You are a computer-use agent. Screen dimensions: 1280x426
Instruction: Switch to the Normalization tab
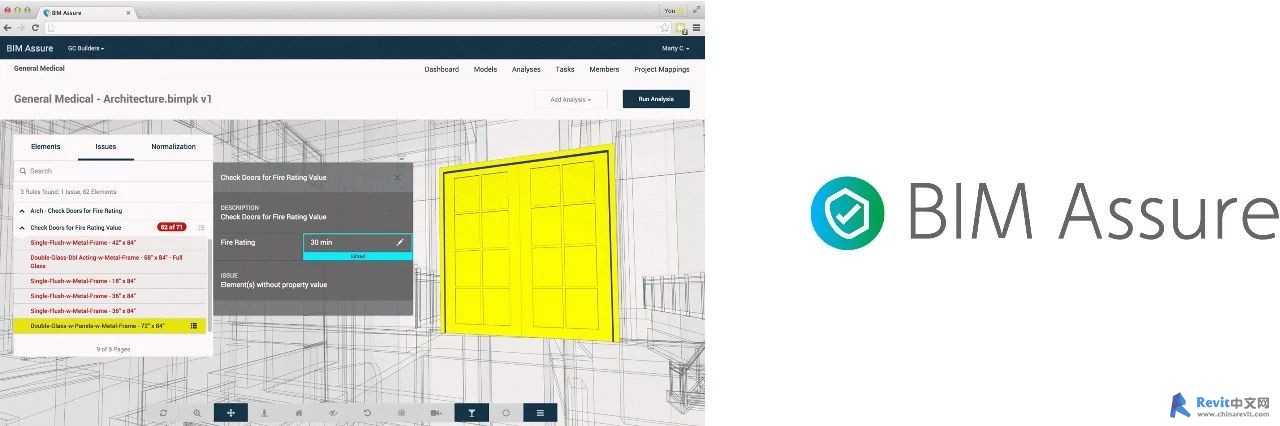pos(173,147)
